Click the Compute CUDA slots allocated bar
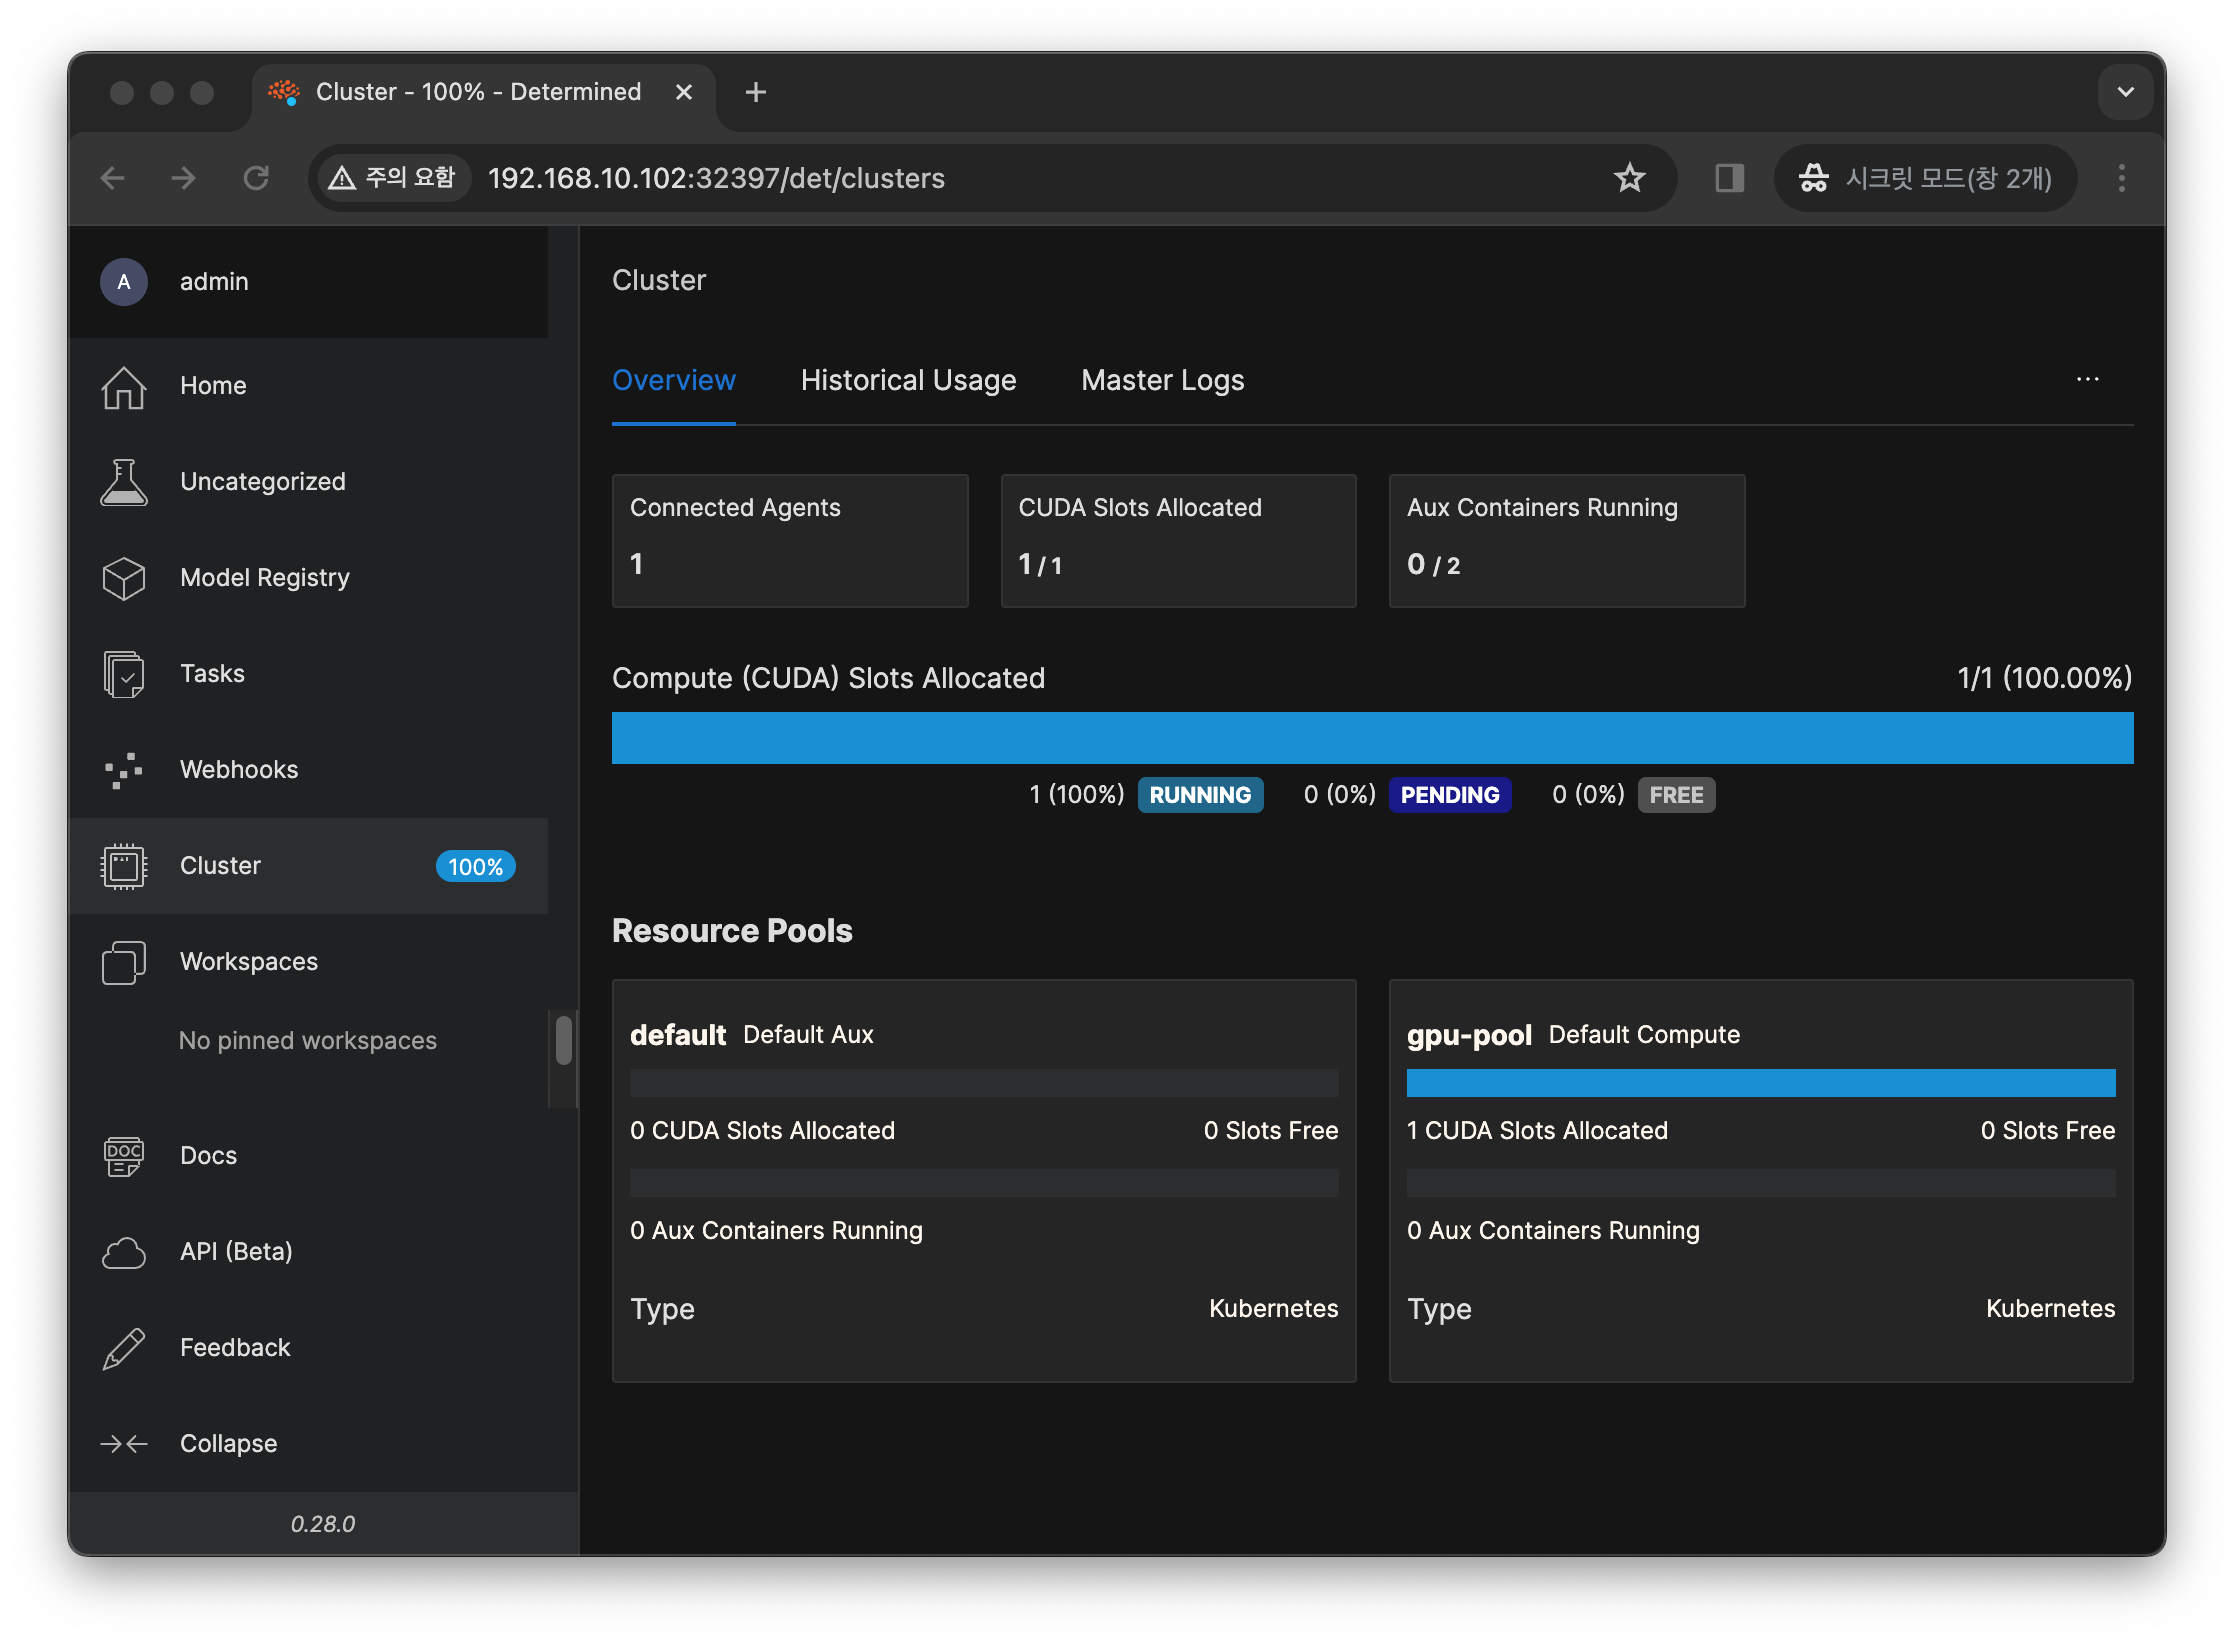Image resolution: width=2234 pixels, height=1640 pixels. 1372,738
